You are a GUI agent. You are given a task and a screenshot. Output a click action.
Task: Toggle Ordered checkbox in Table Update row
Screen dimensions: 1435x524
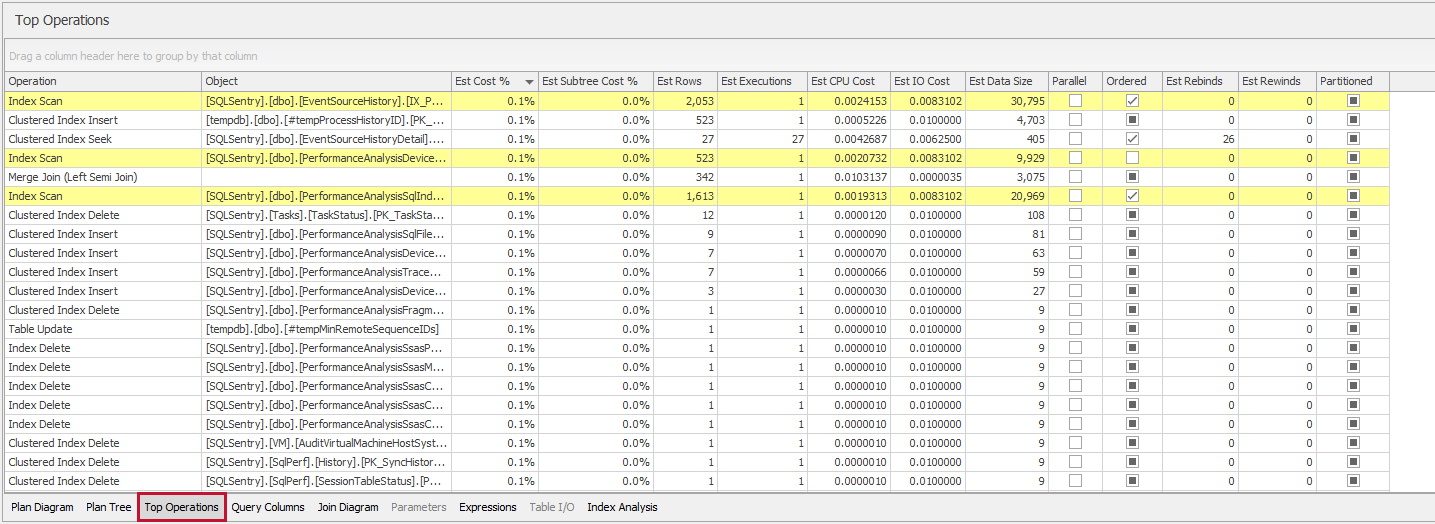(1132, 329)
